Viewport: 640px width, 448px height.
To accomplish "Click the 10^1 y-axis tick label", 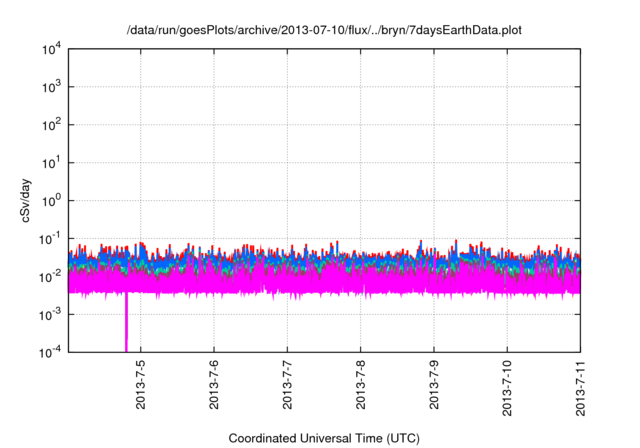I will 51,163.
